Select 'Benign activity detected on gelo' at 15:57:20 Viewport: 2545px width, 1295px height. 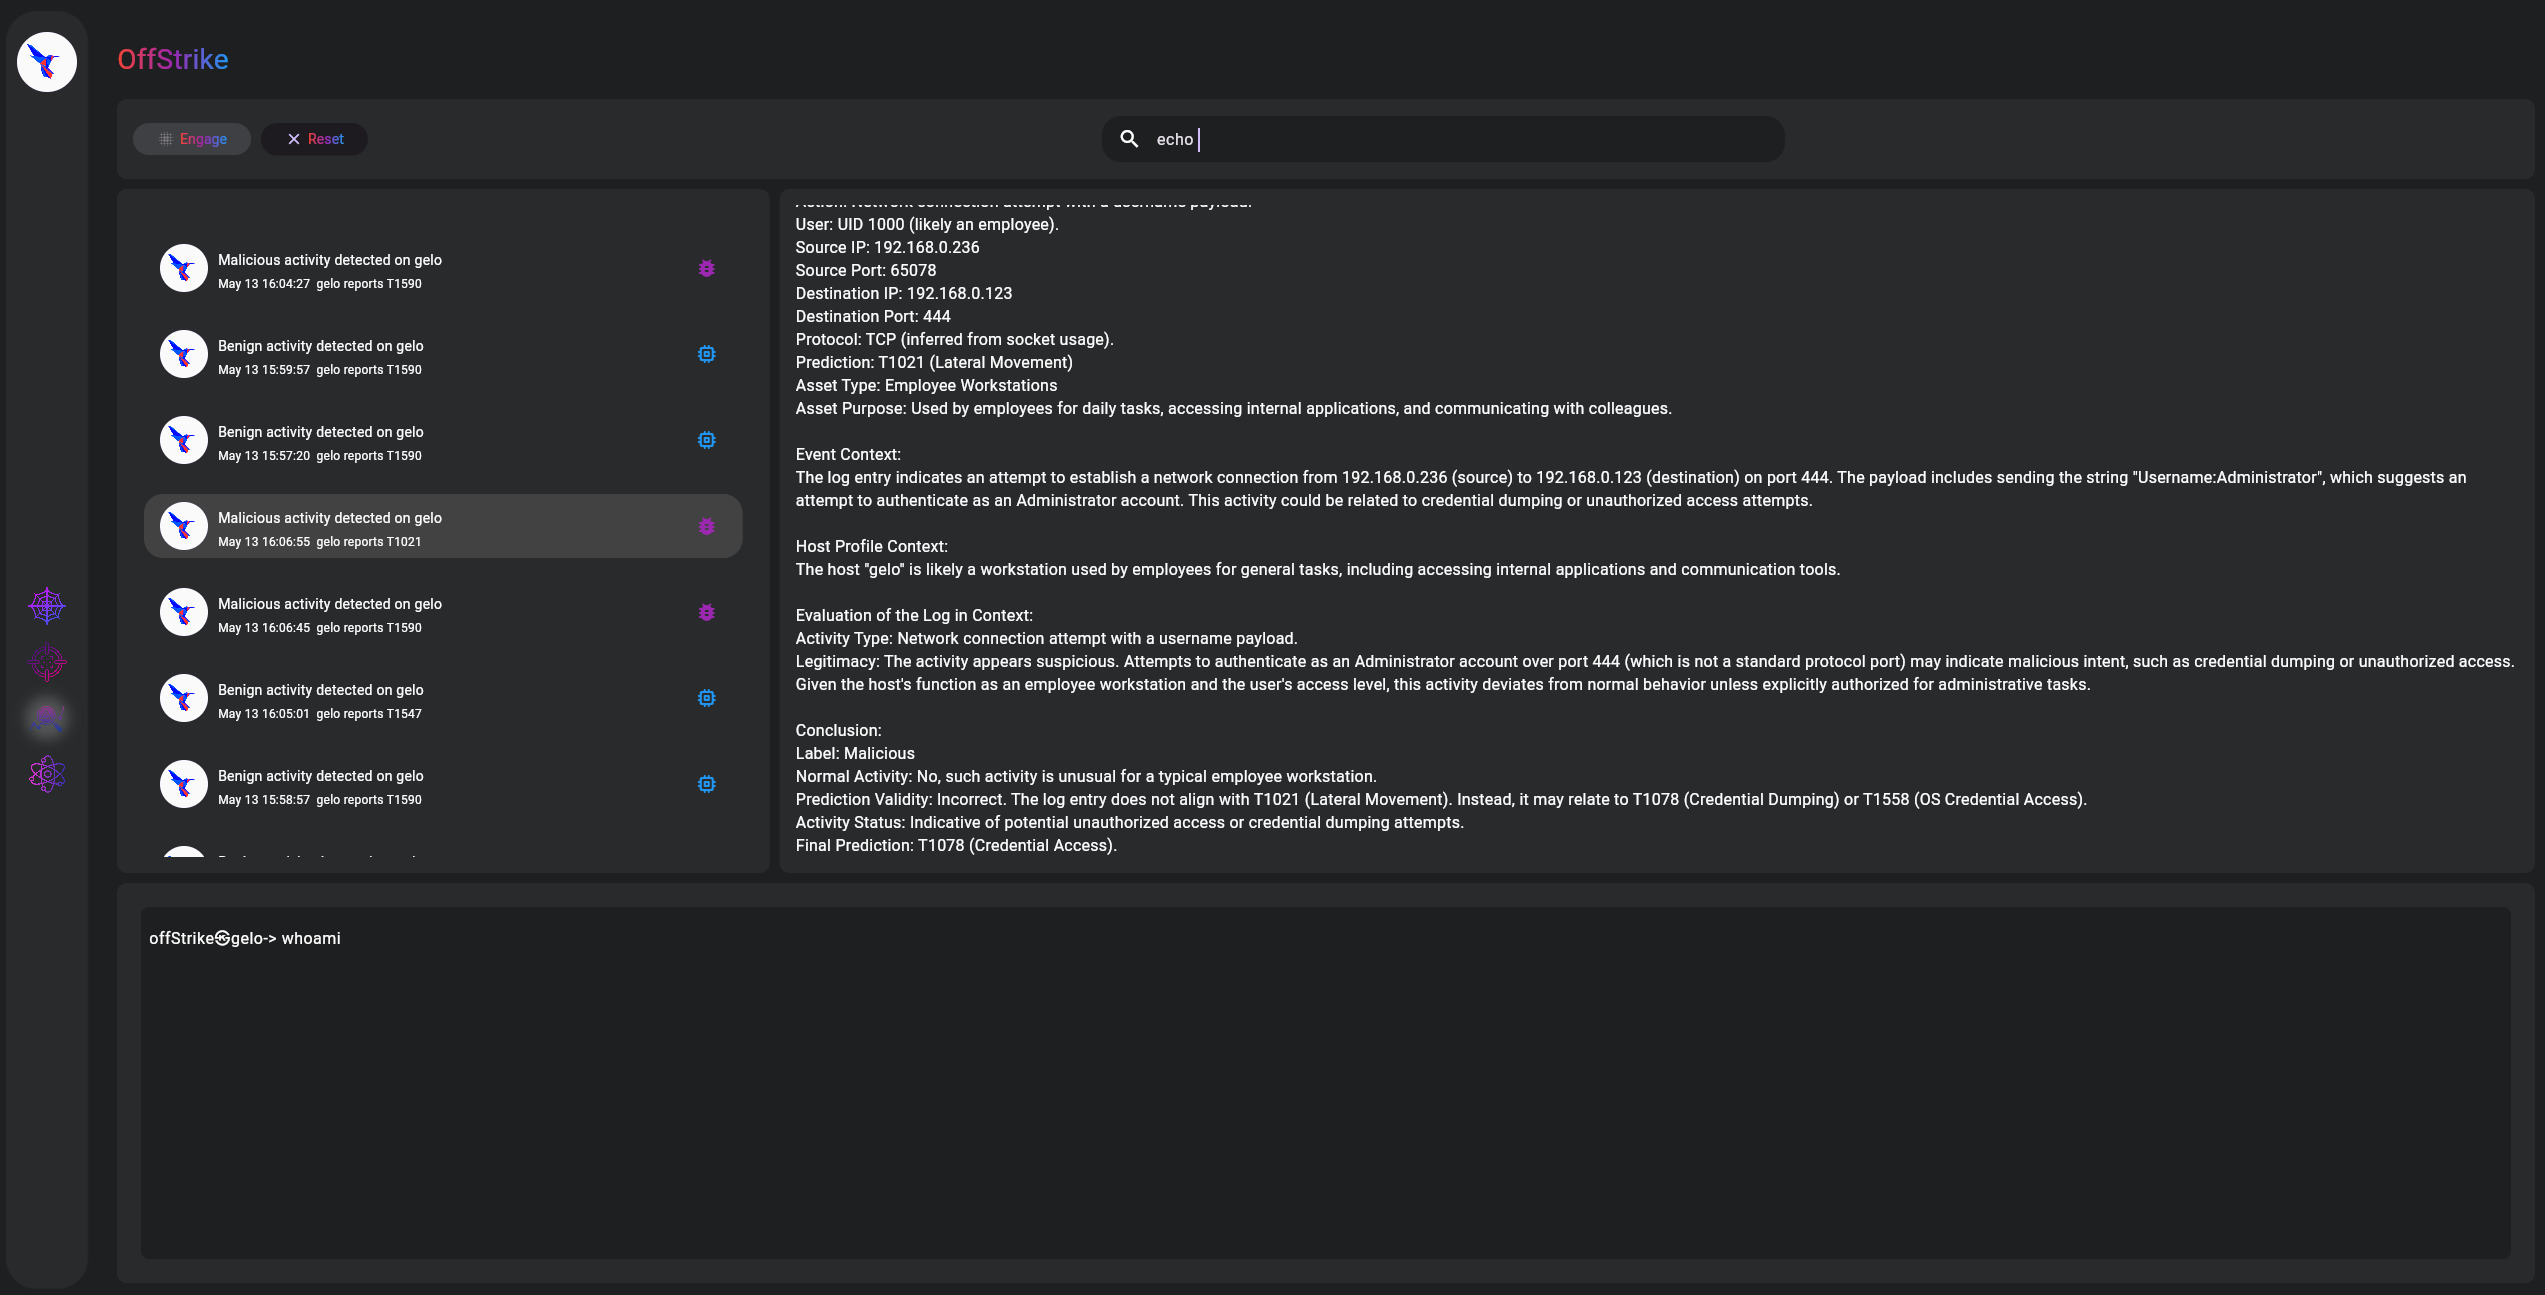tap(321, 432)
